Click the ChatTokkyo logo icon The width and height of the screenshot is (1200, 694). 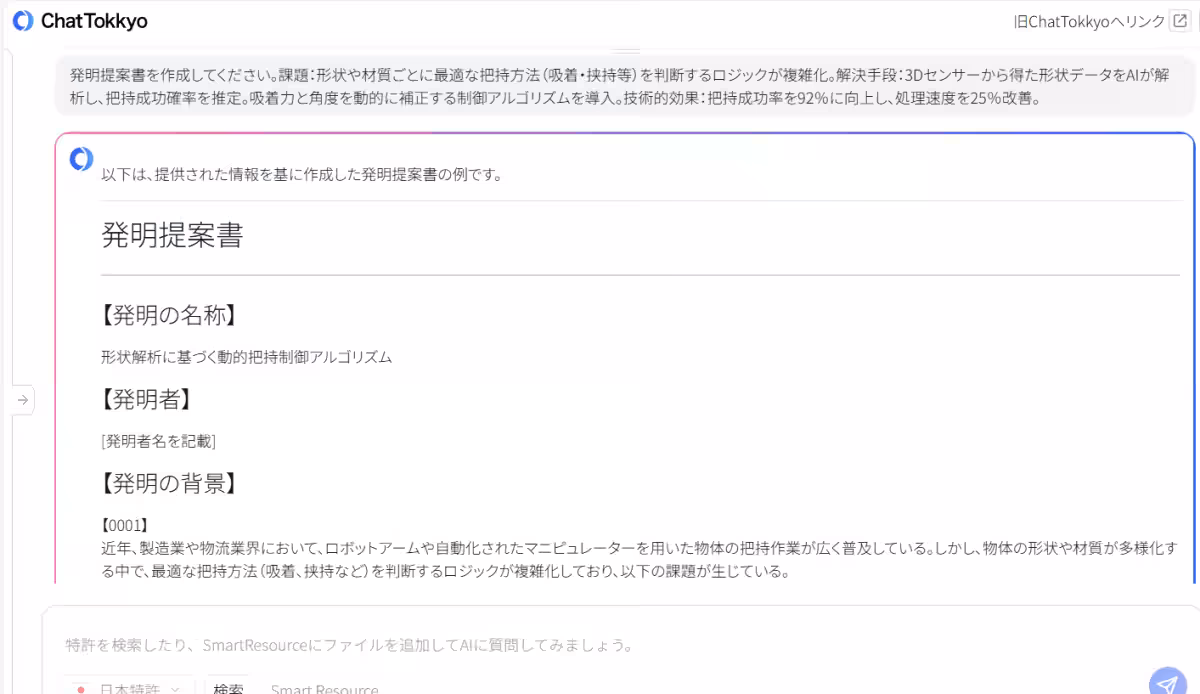(x=22, y=20)
